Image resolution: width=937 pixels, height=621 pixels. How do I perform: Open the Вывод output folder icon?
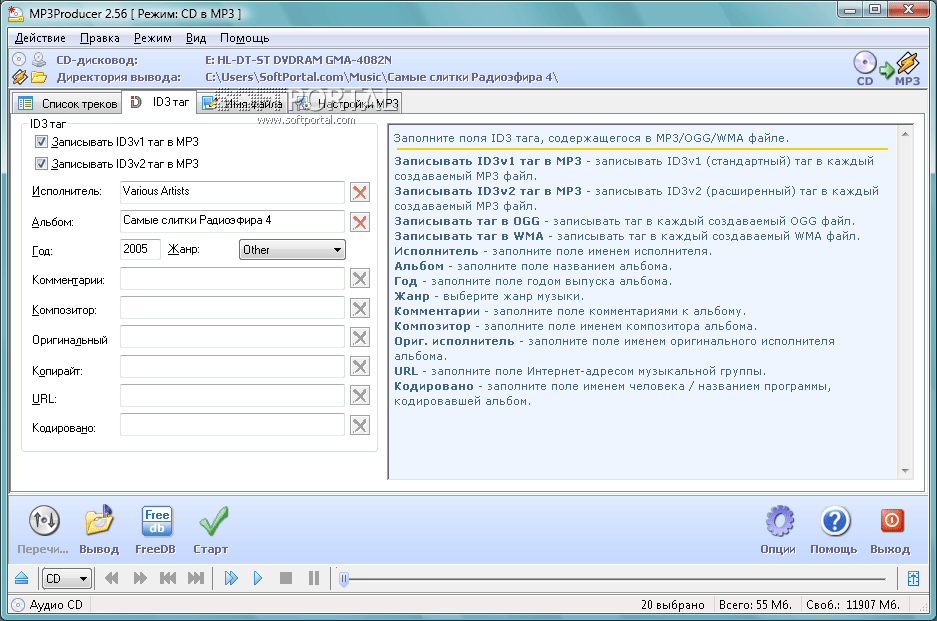point(99,521)
